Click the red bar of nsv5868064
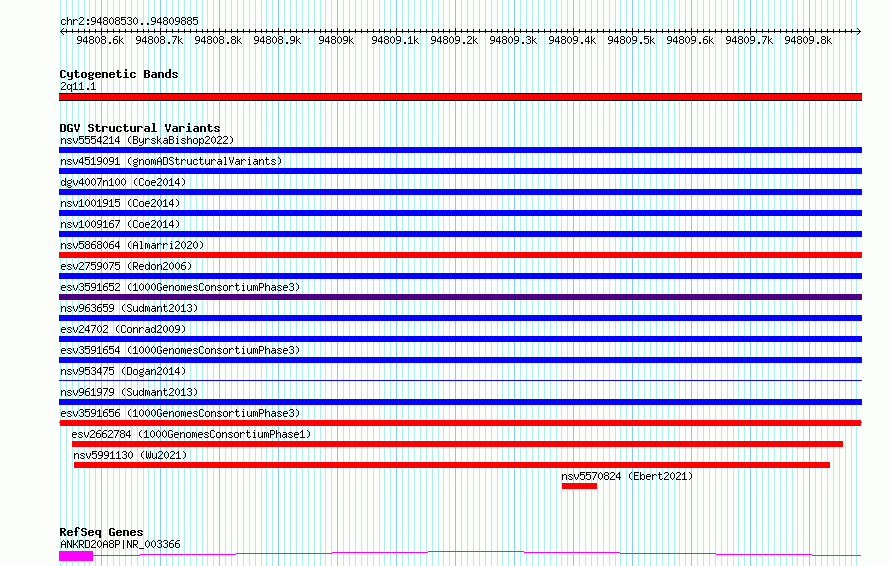Screen dimensions: 890x566 (x=460, y=255)
